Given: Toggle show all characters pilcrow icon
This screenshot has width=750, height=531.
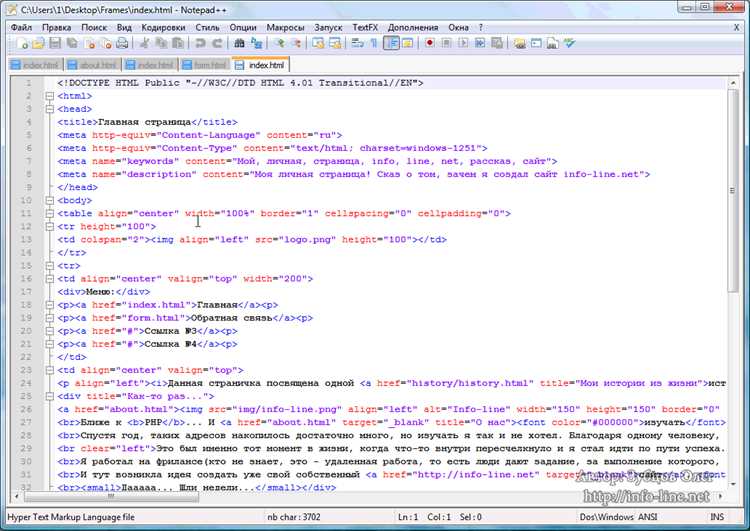Looking at the screenshot, I should click(x=374, y=44).
